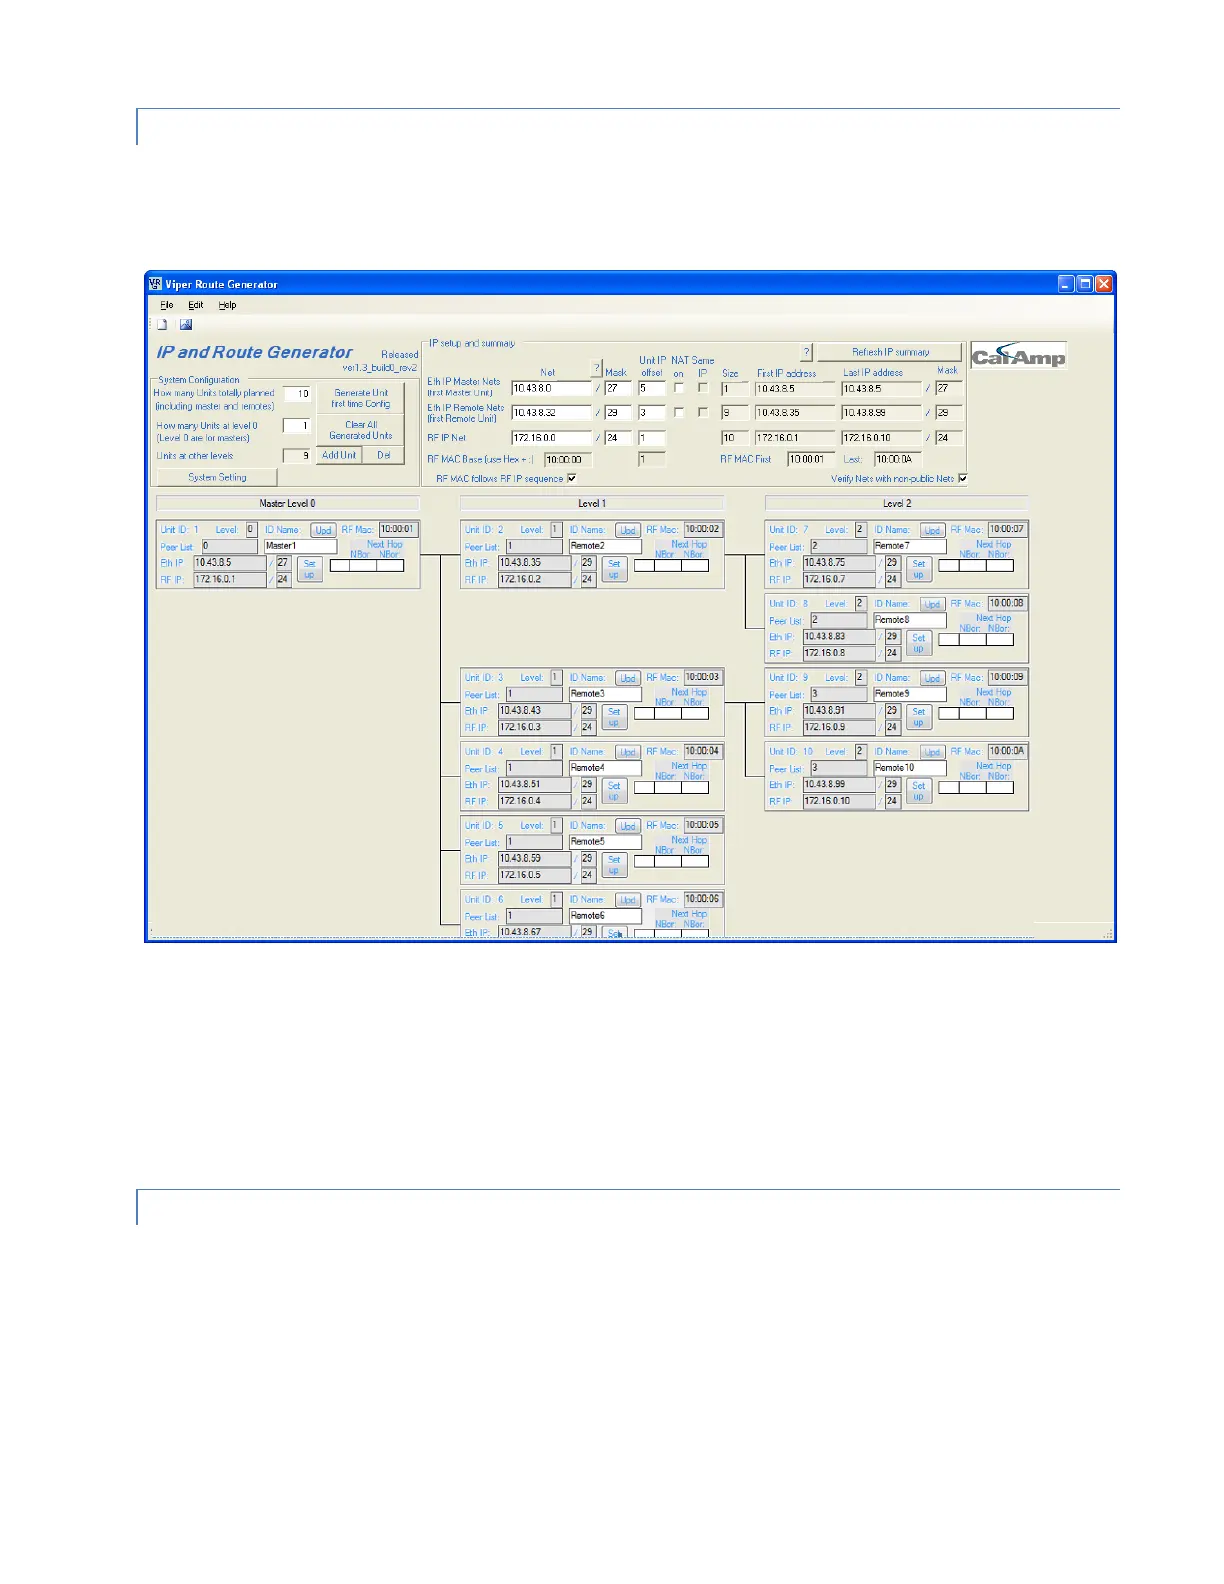
Task: Open System Setting
Action: 217,477
